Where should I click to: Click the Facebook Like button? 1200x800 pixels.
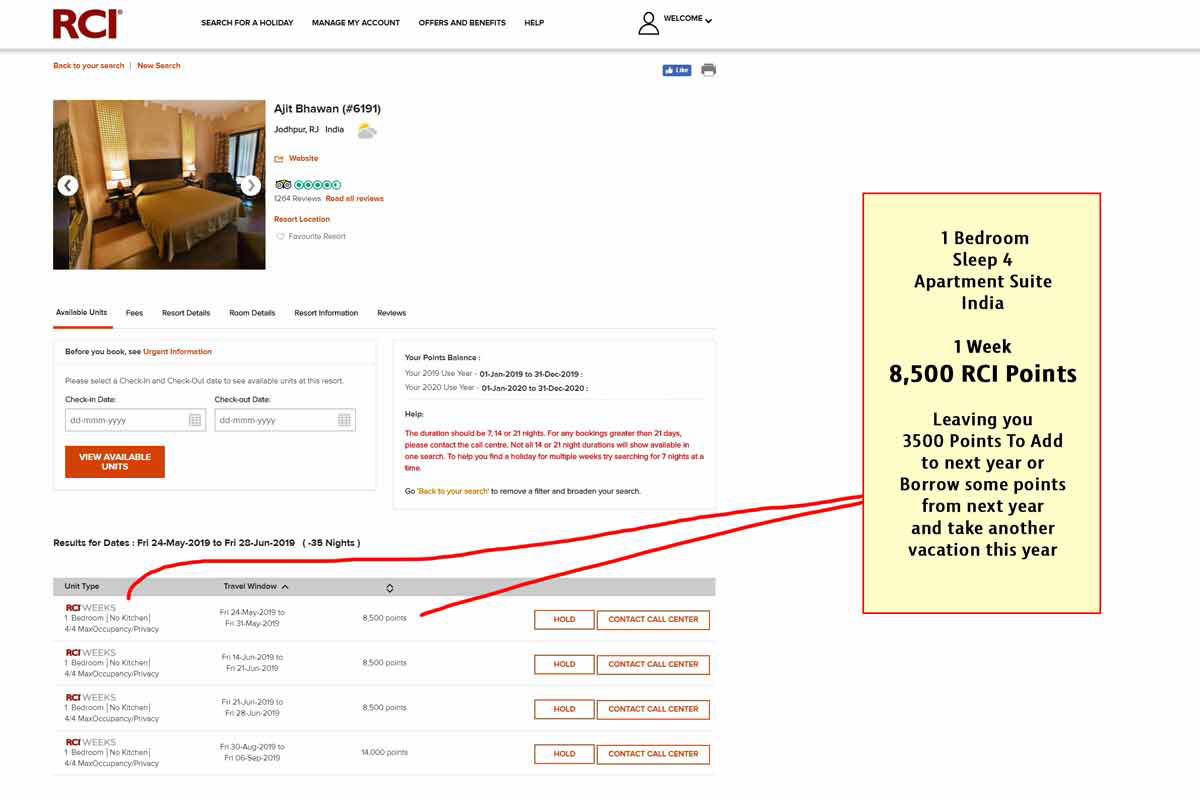coord(677,70)
